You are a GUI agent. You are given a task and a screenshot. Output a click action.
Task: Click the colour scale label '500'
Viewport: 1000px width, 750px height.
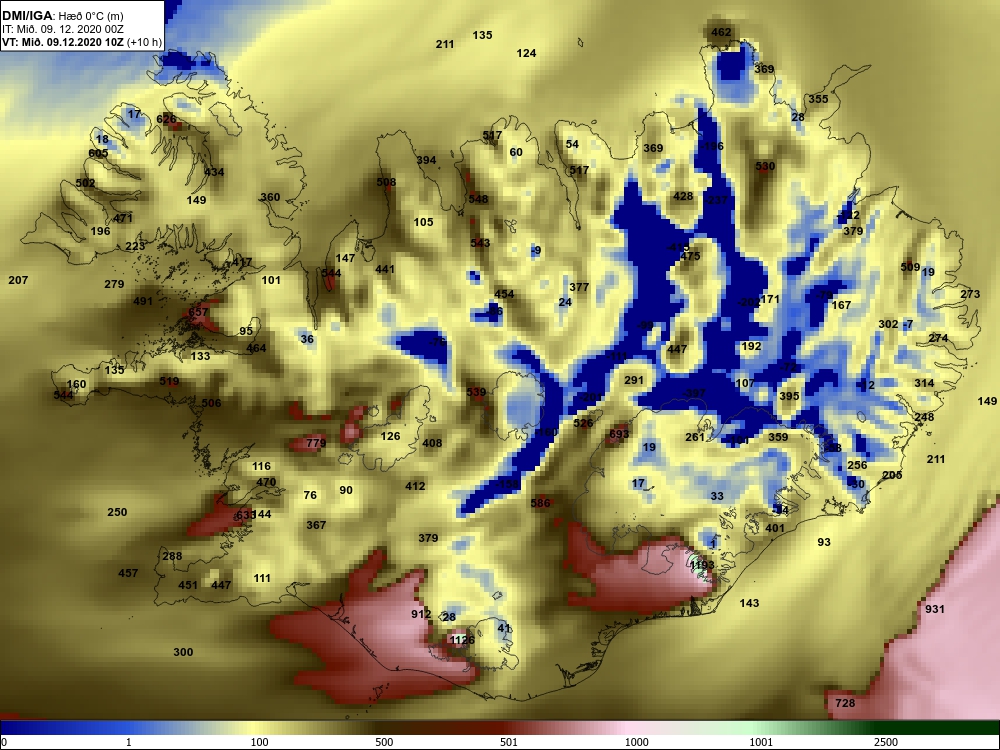[384, 742]
